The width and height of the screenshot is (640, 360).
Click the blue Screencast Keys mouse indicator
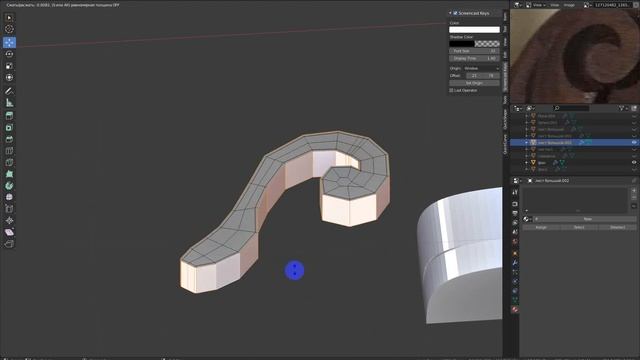click(x=294, y=270)
